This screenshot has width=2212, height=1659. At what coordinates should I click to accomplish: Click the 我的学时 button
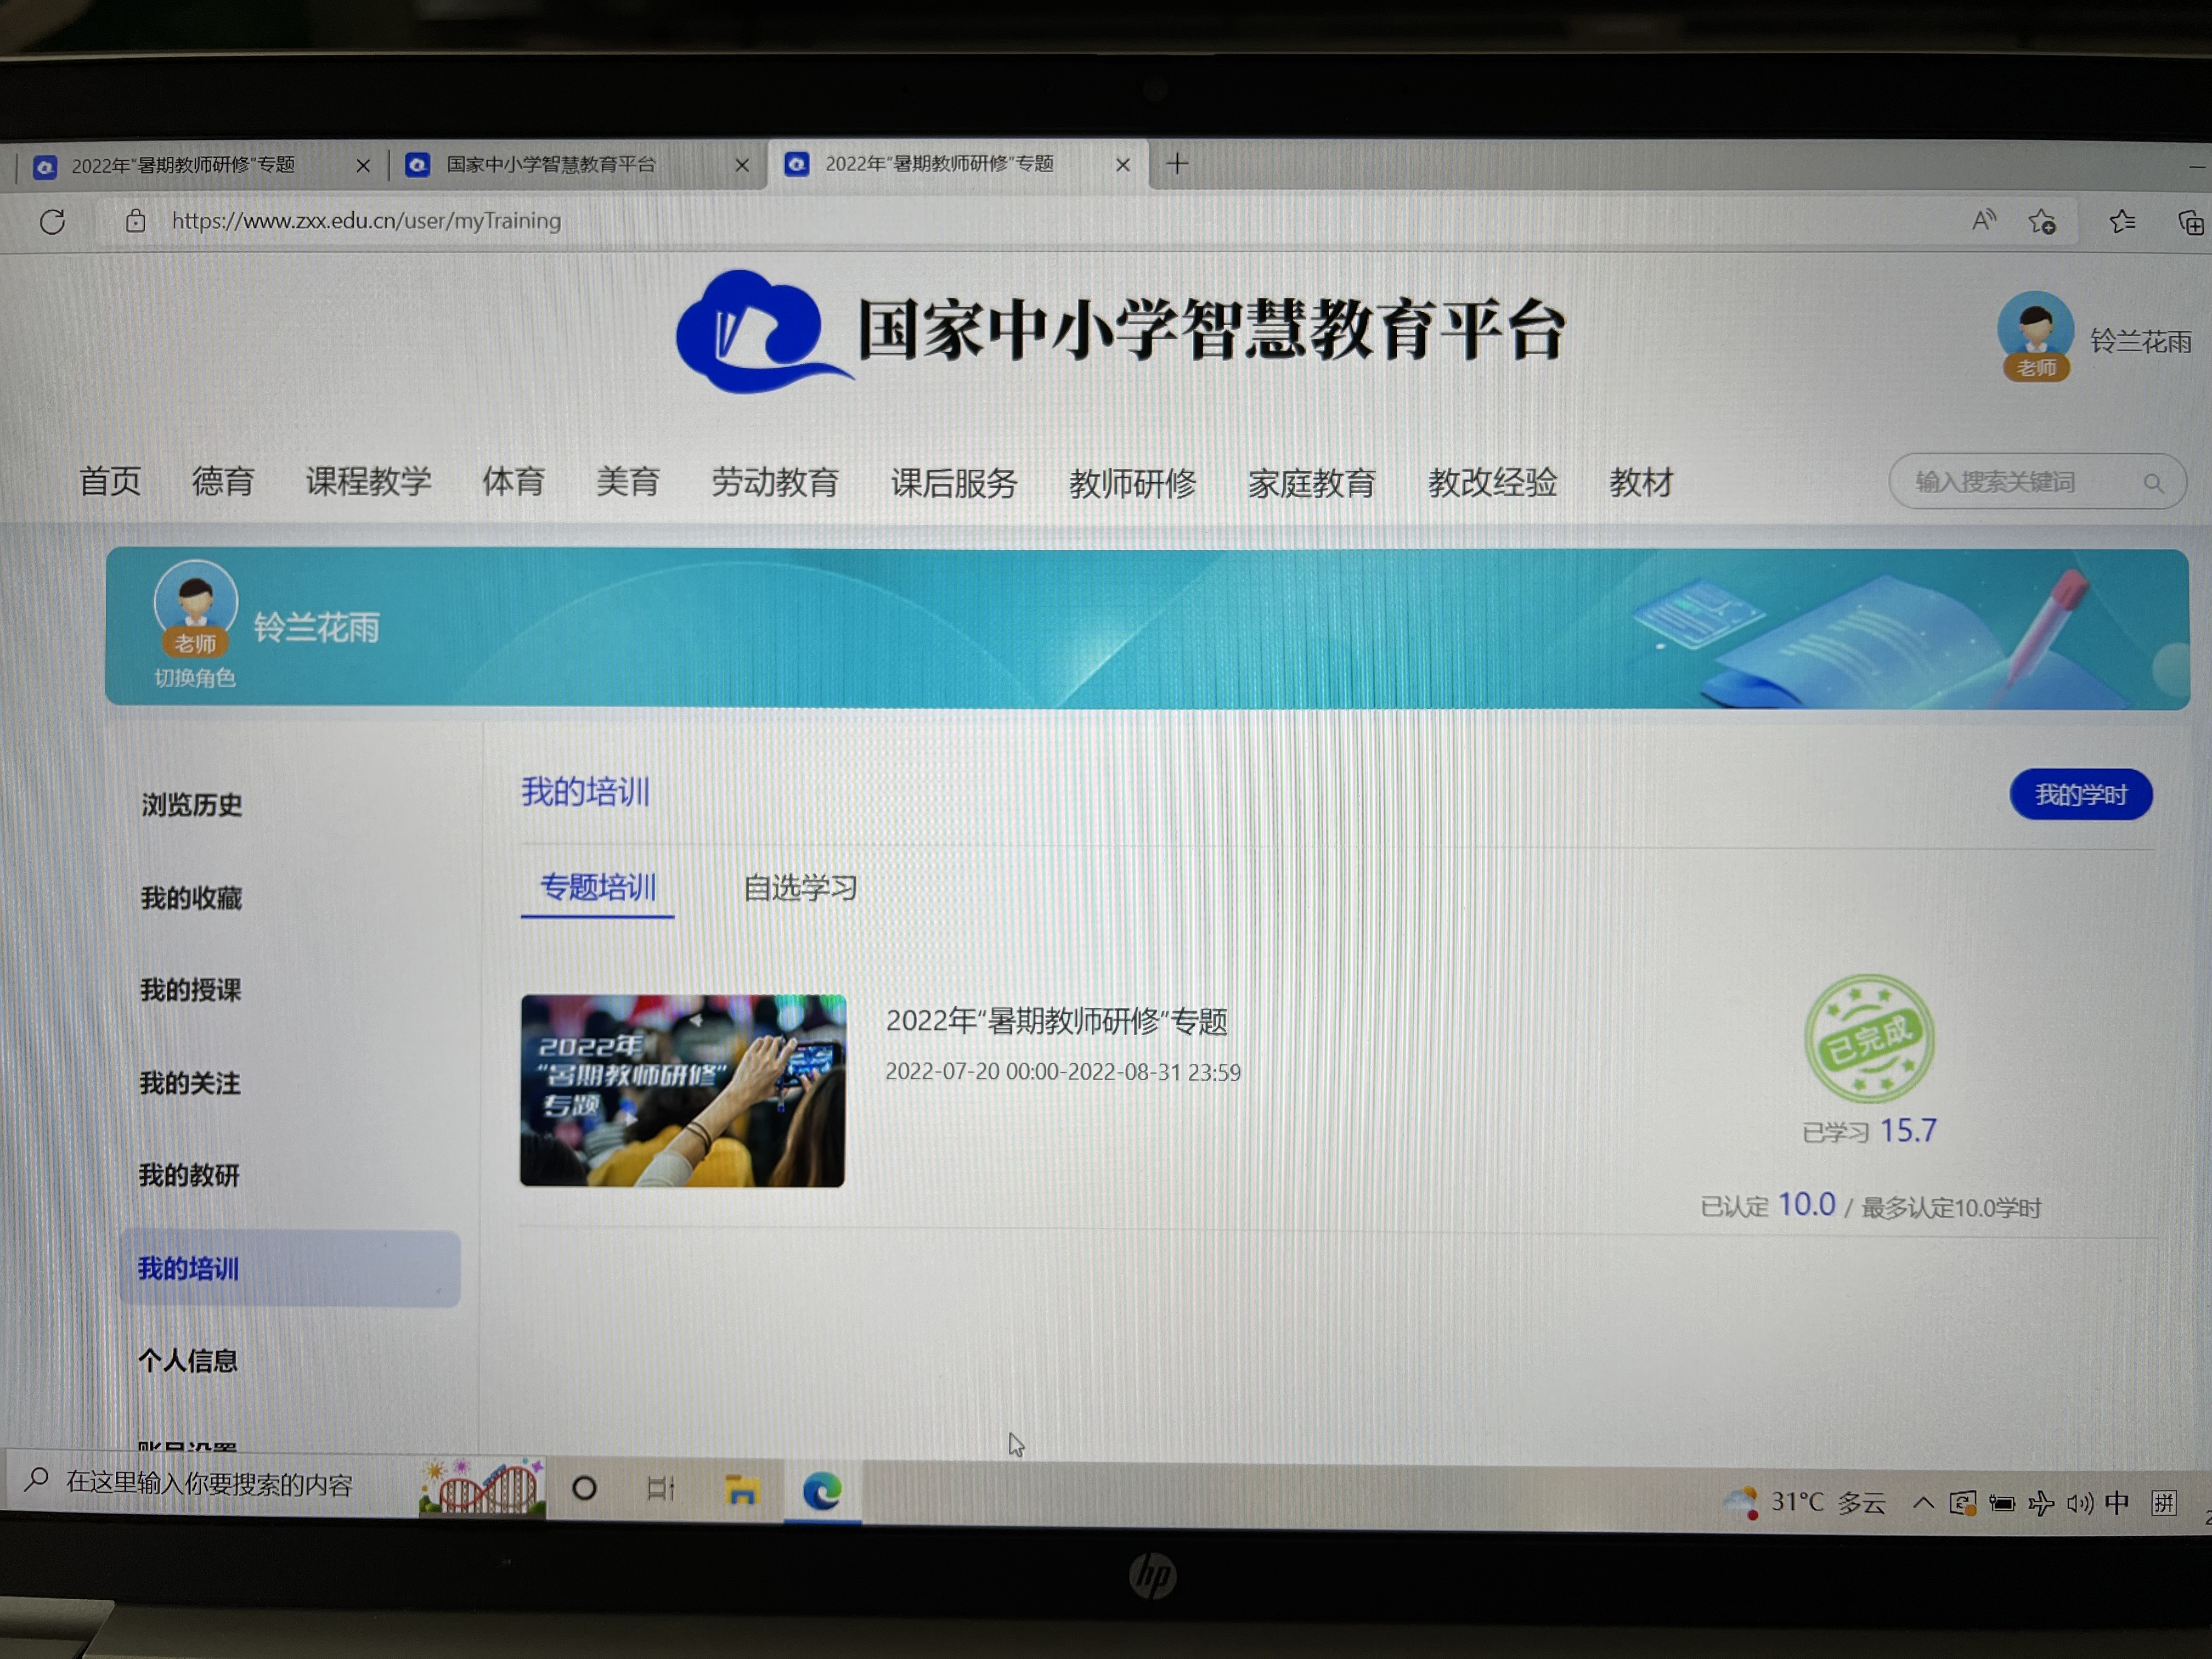(x=2081, y=795)
